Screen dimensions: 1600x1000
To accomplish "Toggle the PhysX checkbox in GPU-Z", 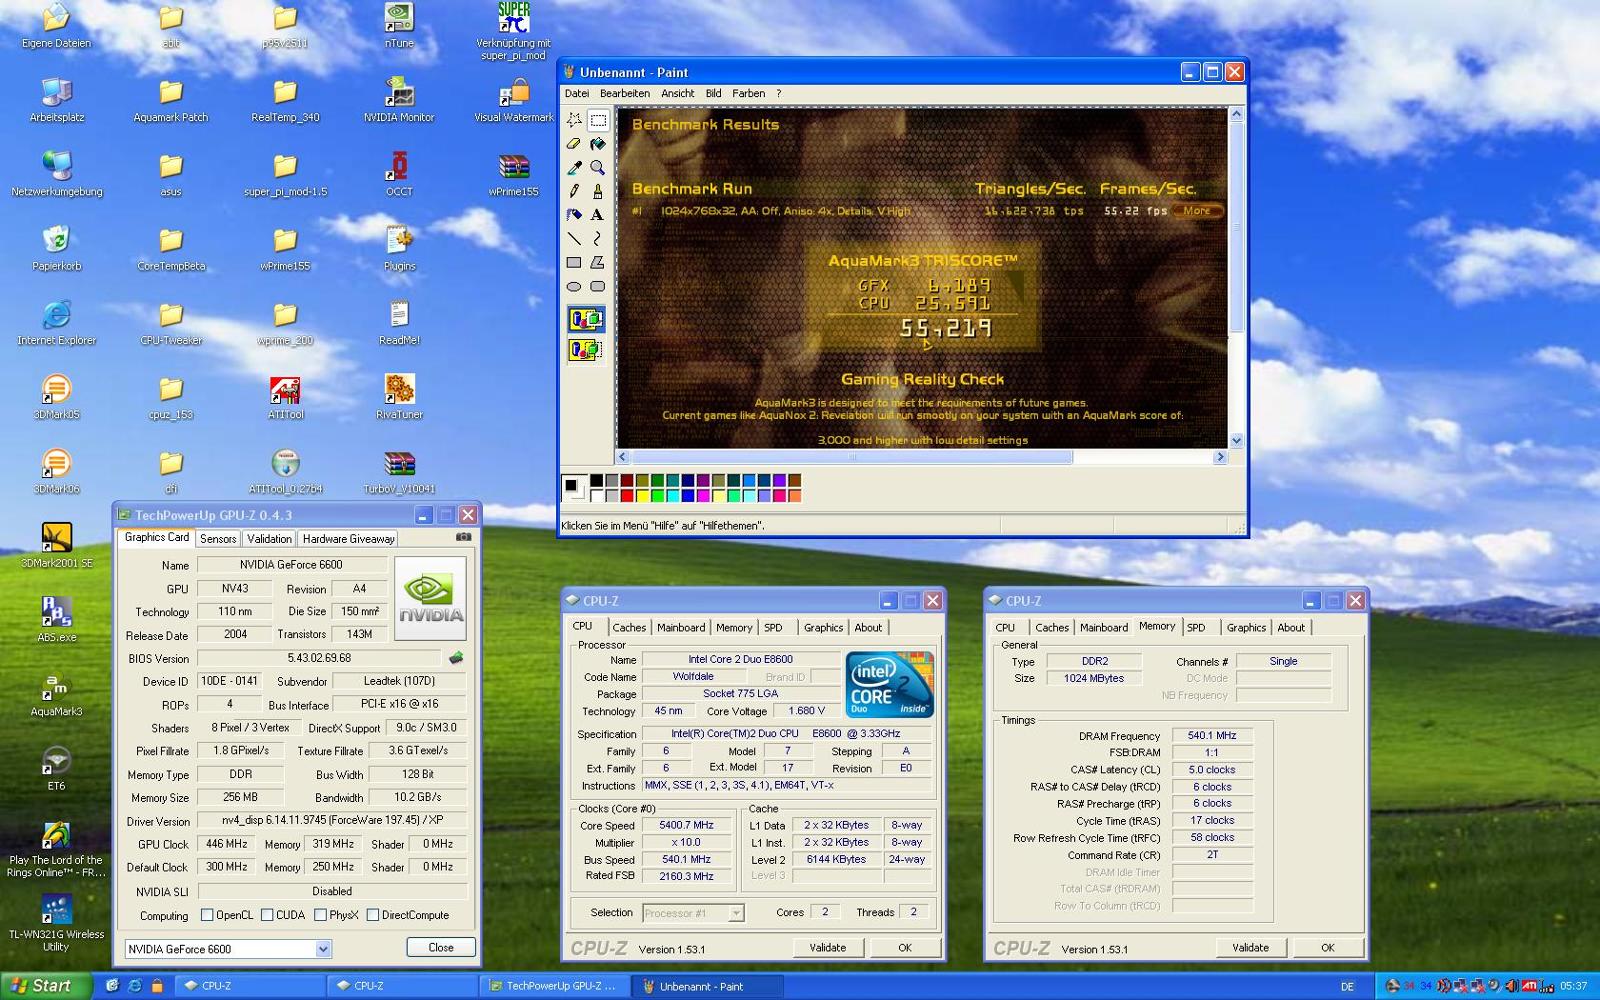I will click(320, 915).
